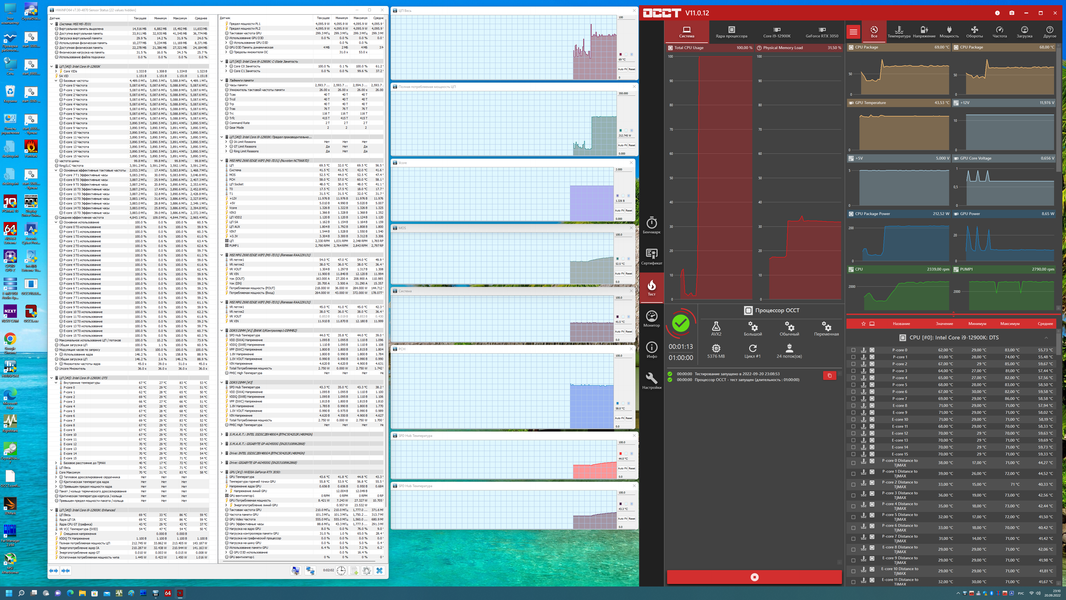1066x600 pixels.
Task: Tick the P-core 0 row checkbox
Action: point(853,350)
